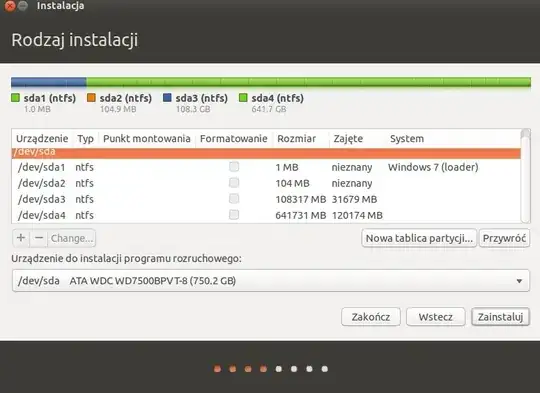Toggle format checkbox for /dev/sda1
Image resolution: width=540 pixels, height=393 pixels.
pyautogui.click(x=234, y=167)
